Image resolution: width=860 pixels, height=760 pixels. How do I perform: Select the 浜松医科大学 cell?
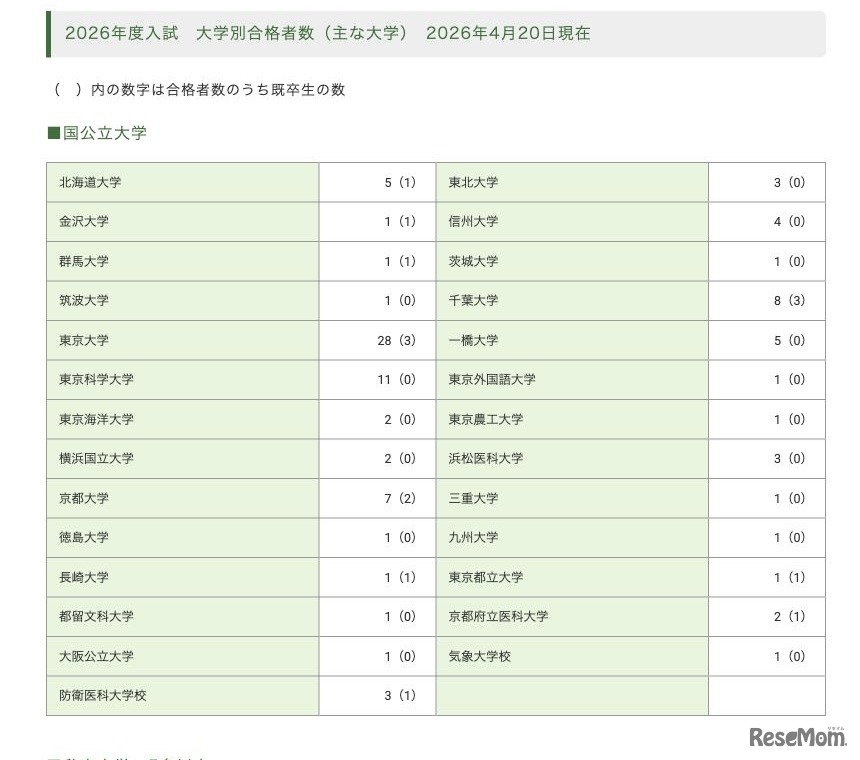coord(572,459)
